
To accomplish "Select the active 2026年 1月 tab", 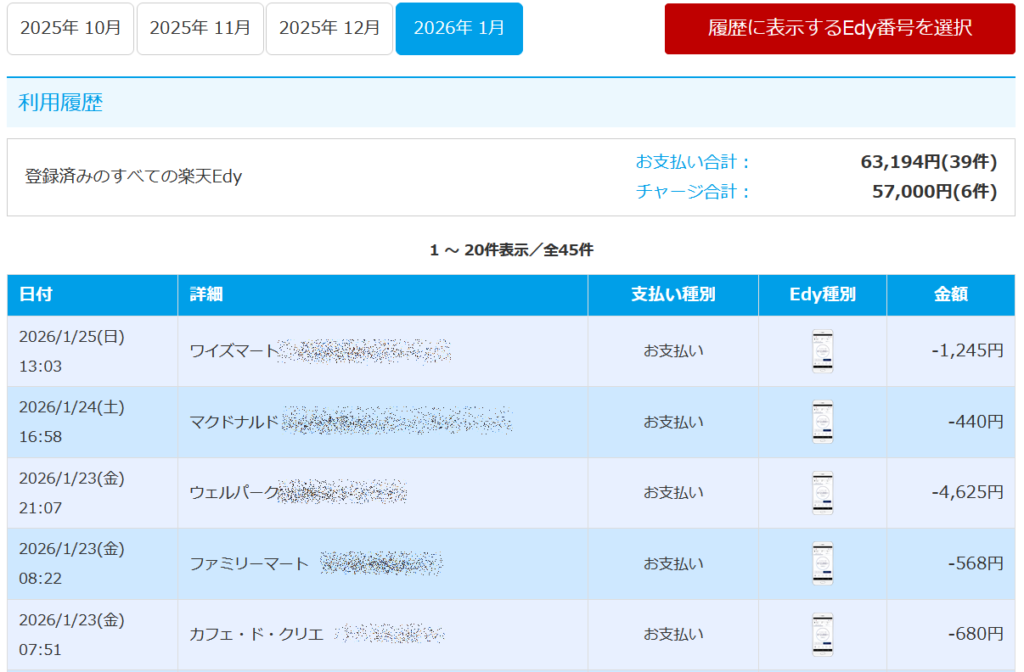I will pyautogui.click(x=459, y=28).
